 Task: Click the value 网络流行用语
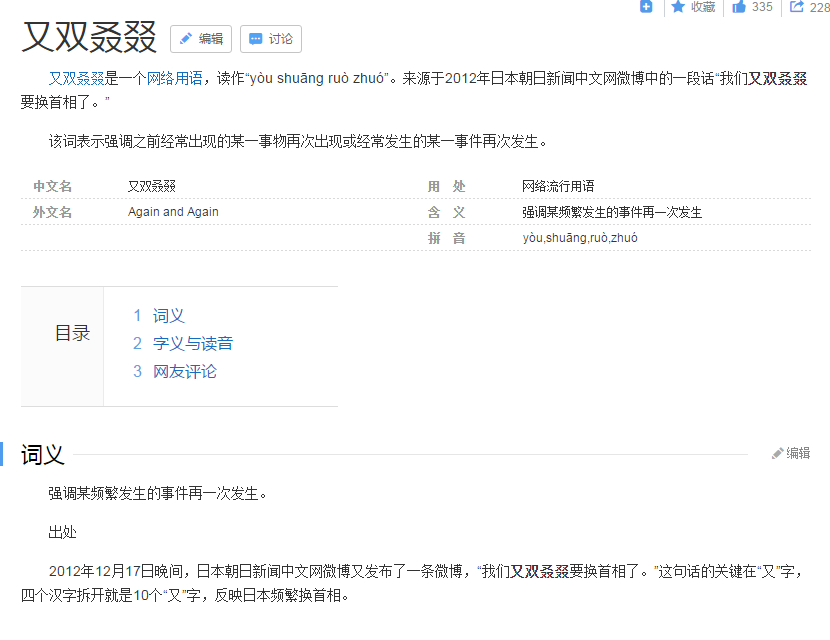pos(558,186)
